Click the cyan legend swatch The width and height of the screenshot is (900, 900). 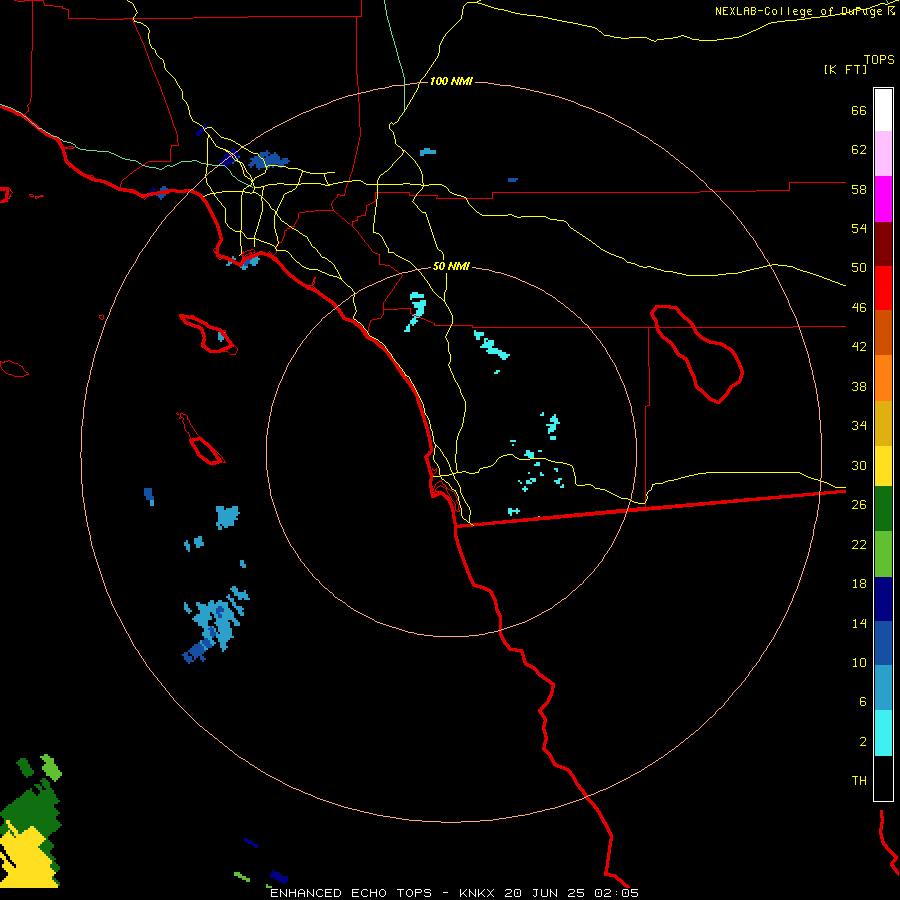pyautogui.click(x=883, y=733)
